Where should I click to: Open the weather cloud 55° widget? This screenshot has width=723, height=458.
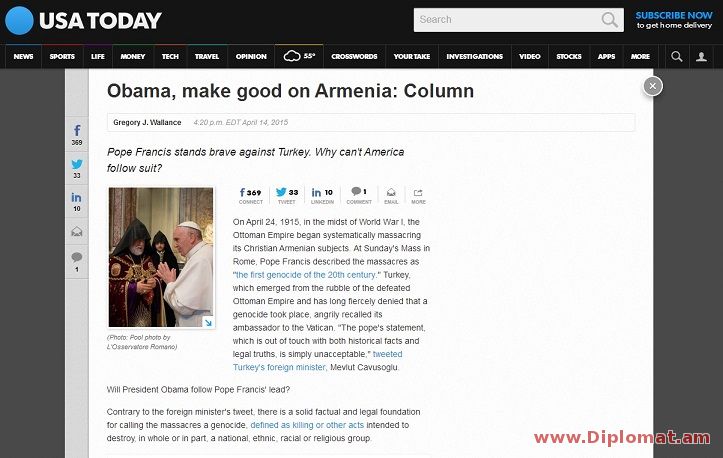click(x=299, y=56)
